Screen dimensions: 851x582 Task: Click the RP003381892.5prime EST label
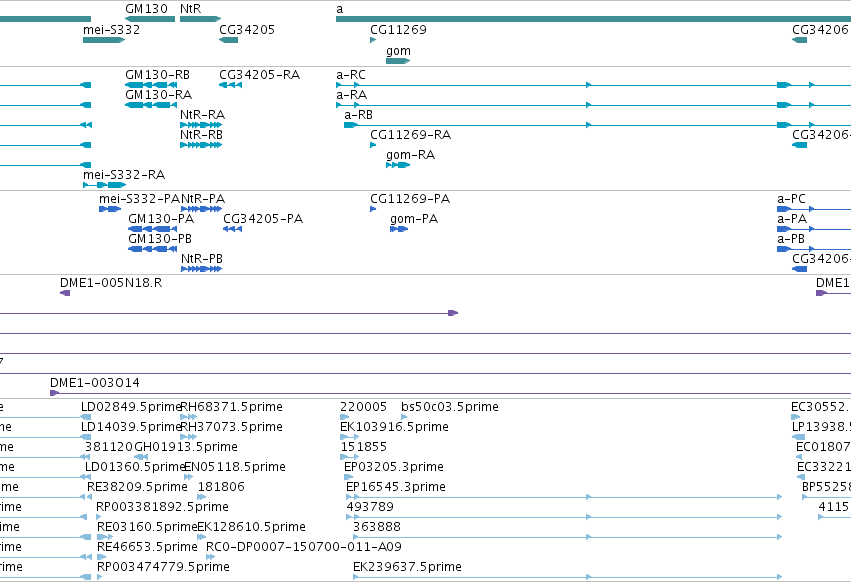pyautogui.click(x=162, y=507)
